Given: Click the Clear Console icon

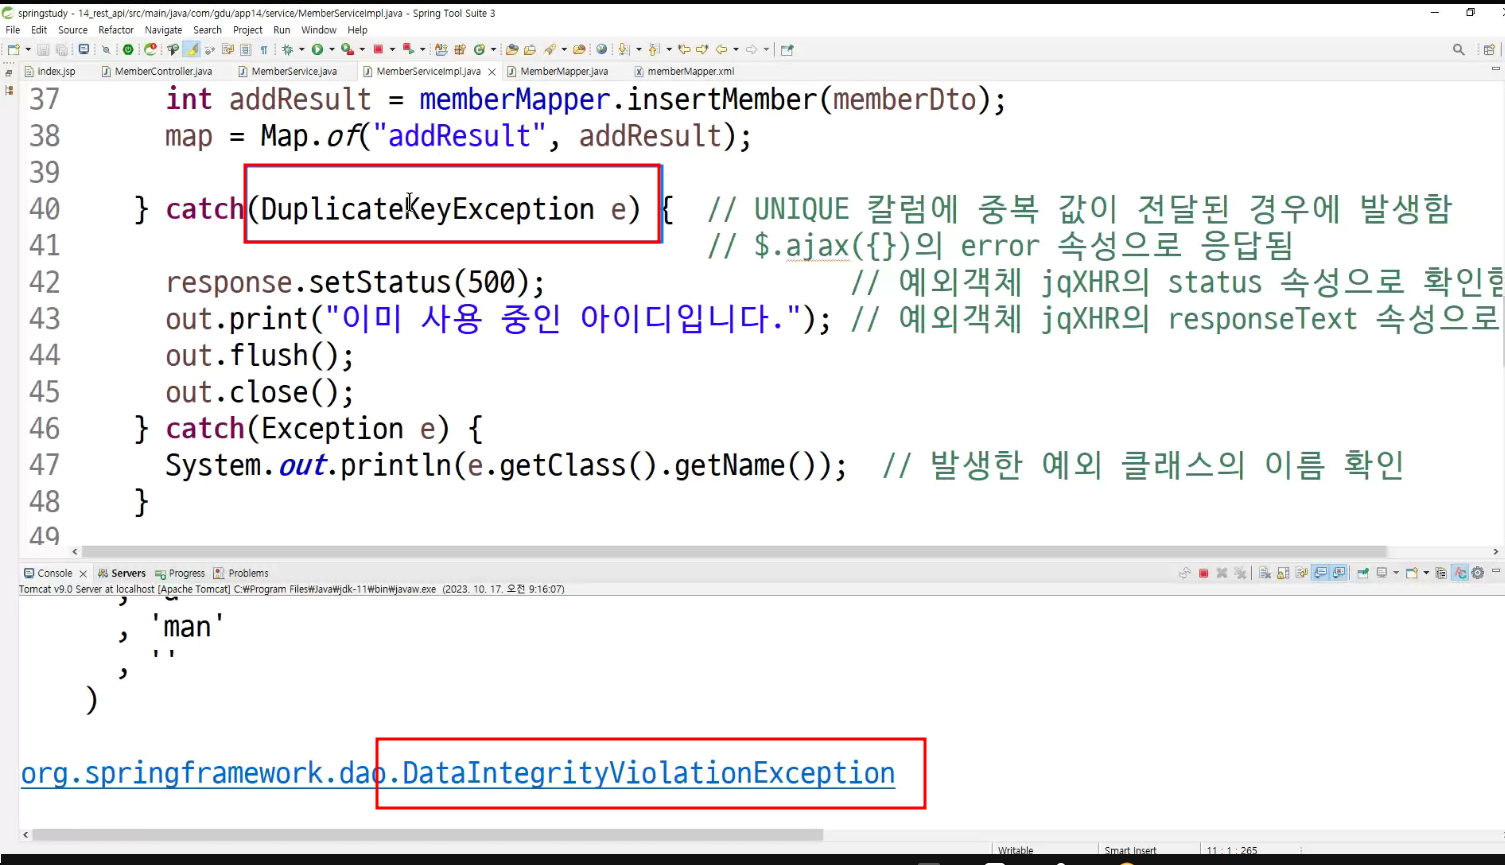Looking at the screenshot, I should pos(1265,573).
